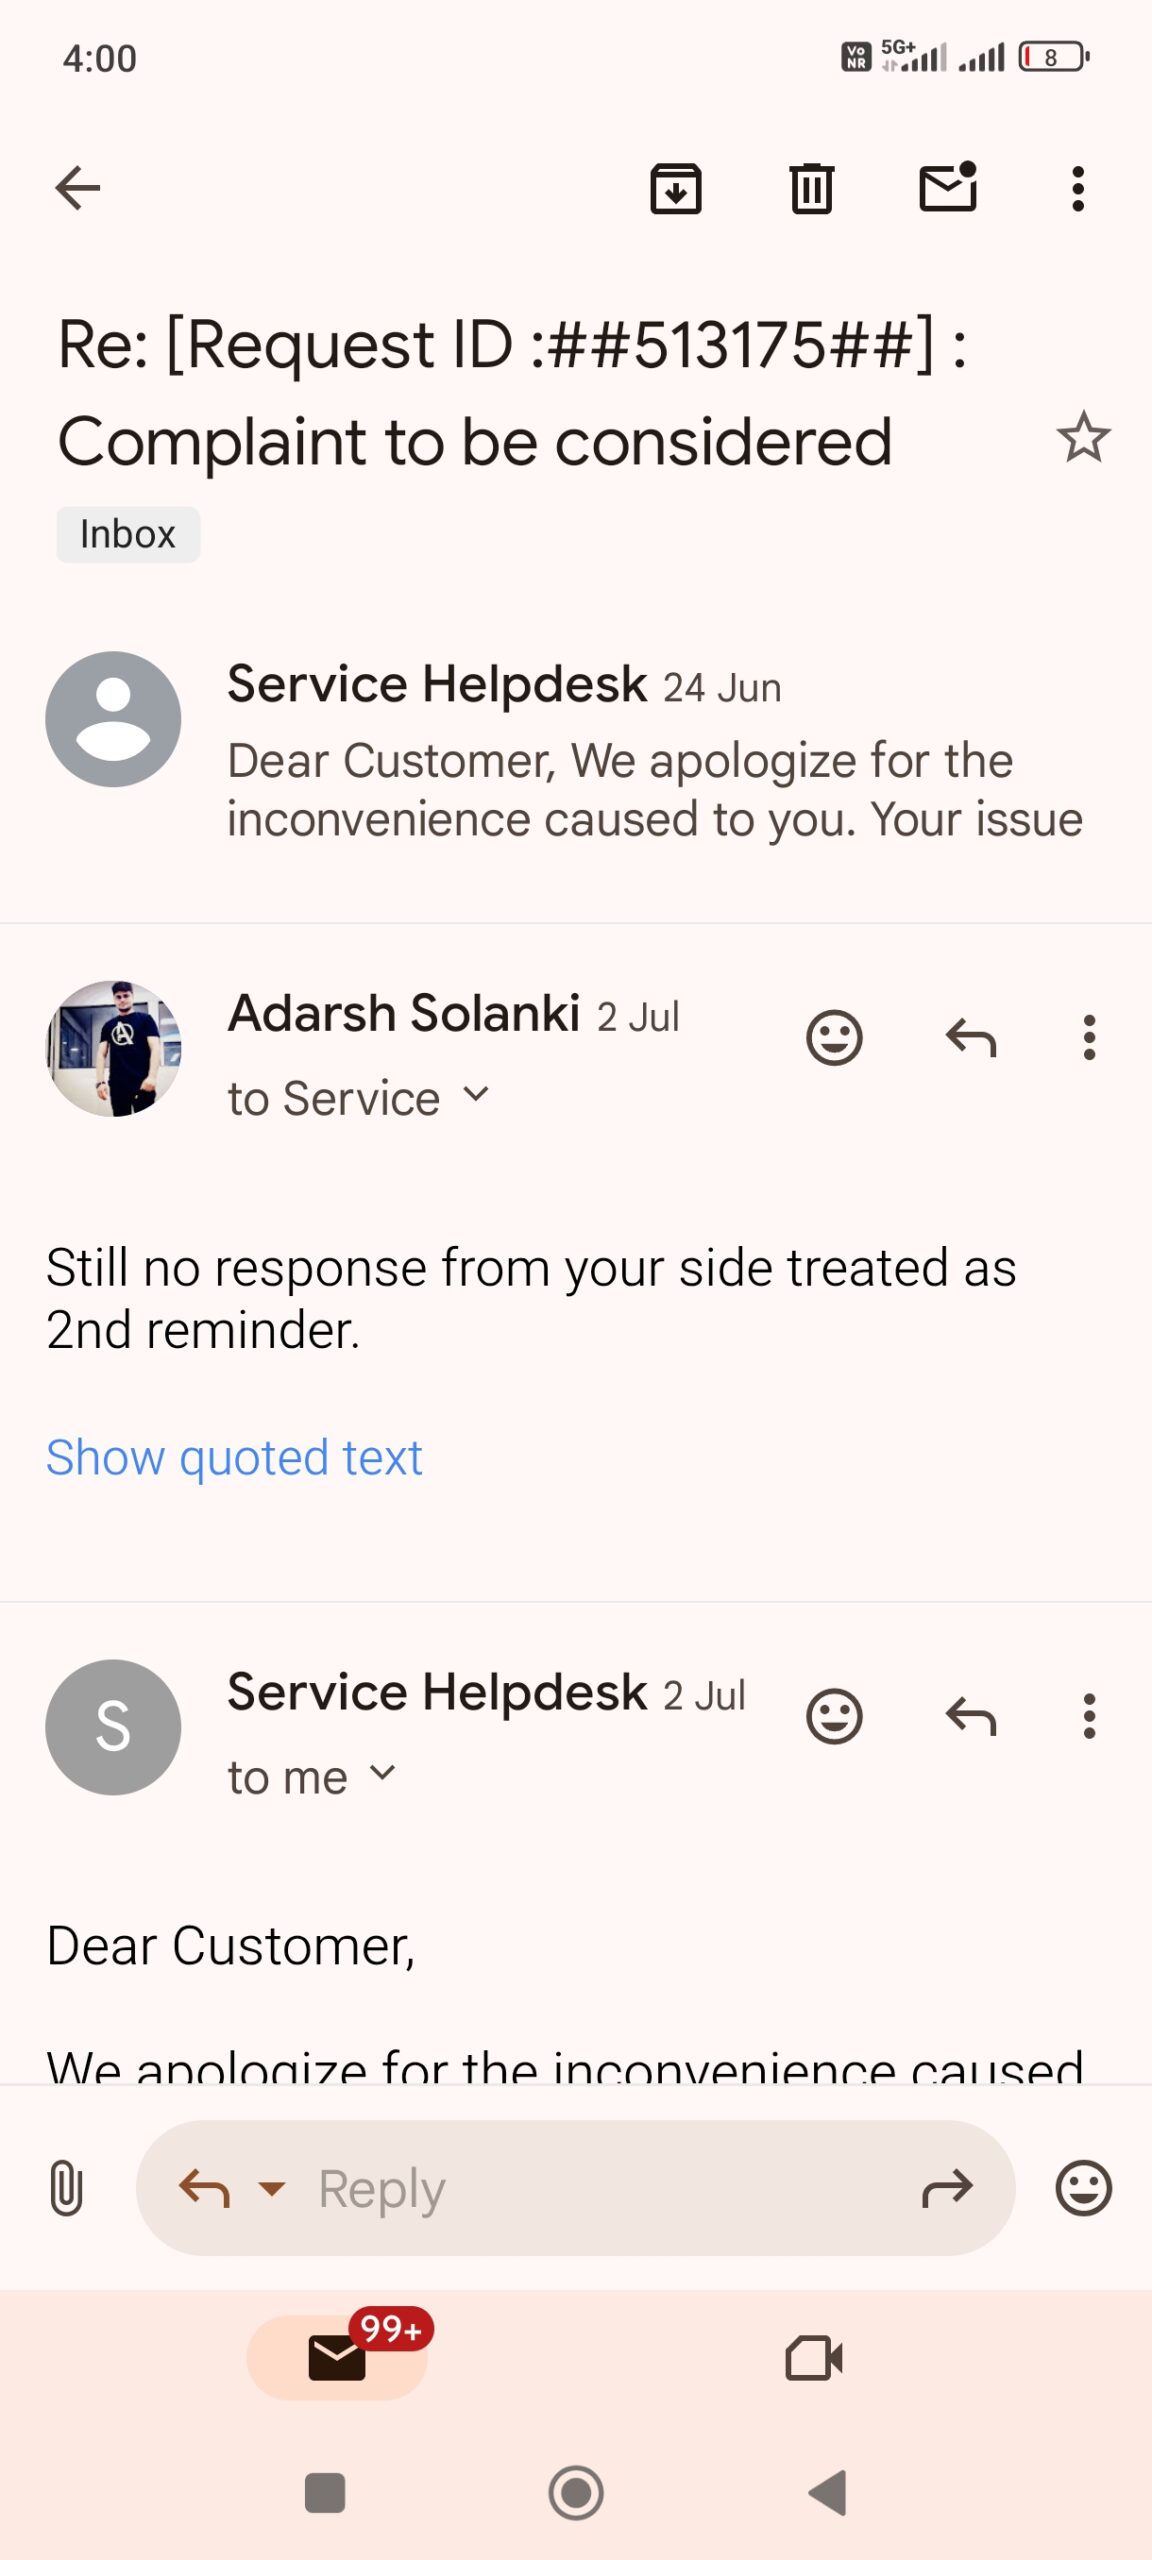Open more options for Adarsh Solanki's message
This screenshot has width=1152, height=2560.
(1089, 1038)
